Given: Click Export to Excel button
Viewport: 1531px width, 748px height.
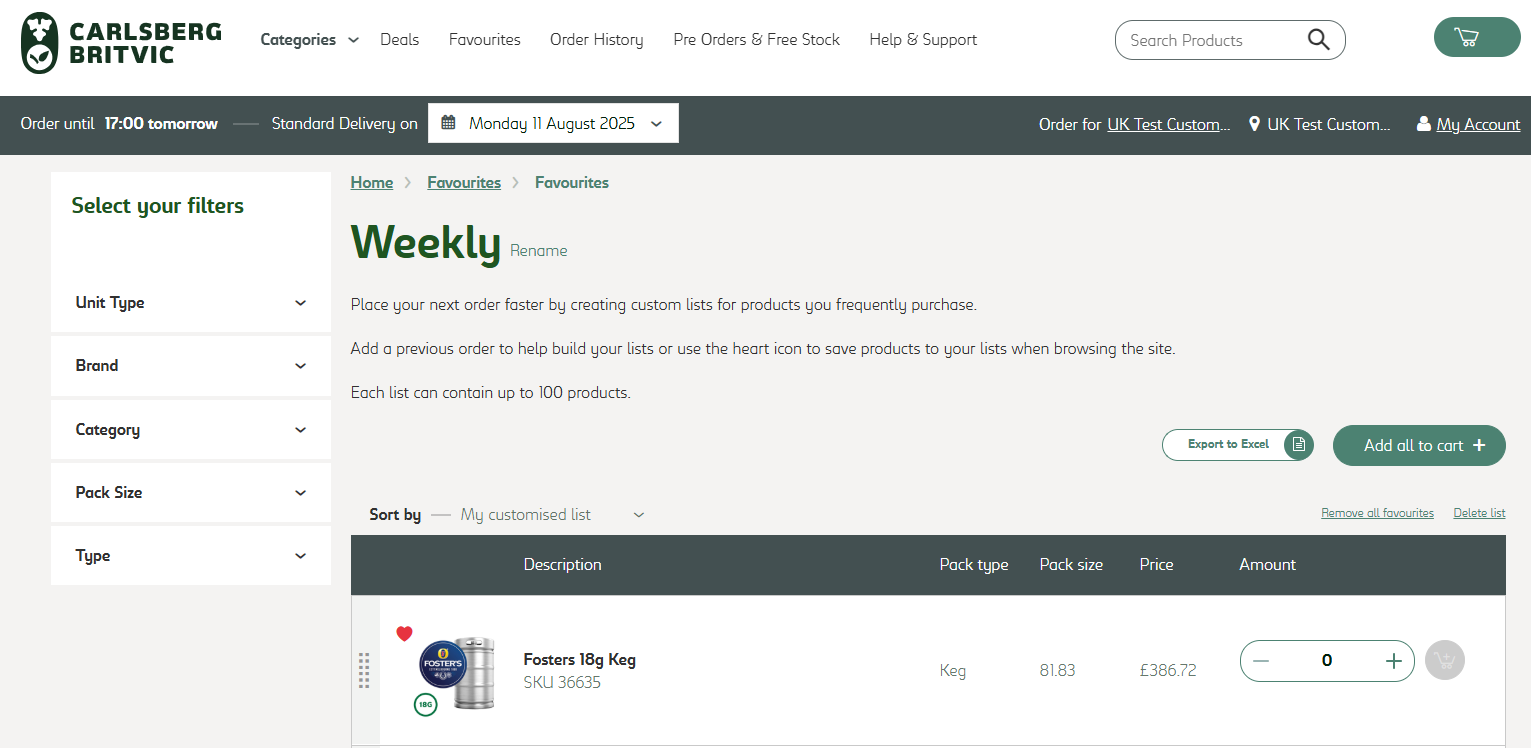Looking at the screenshot, I should pos(1237,445).
